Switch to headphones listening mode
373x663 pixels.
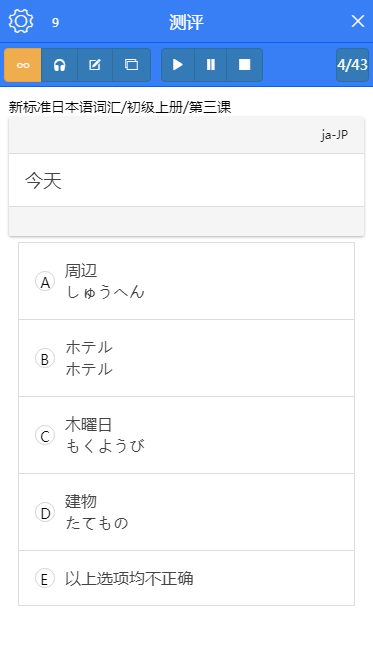pos(60,65)
